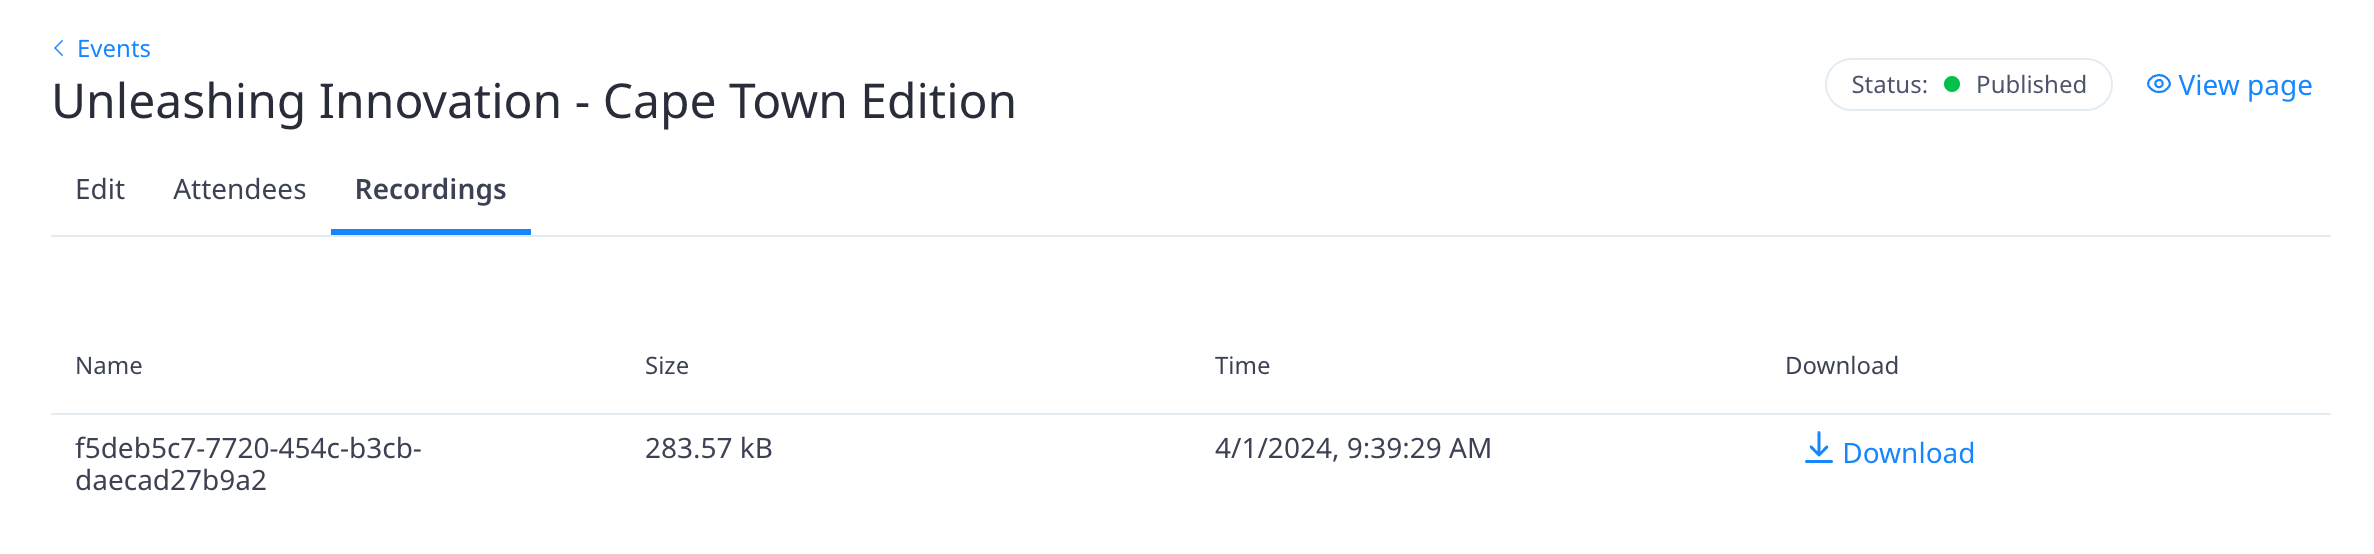The width and height of the screenshot is (2374, 554).
Task: Click the green Published status dot
Action: pyautogui.click(x=1952, y=84)
